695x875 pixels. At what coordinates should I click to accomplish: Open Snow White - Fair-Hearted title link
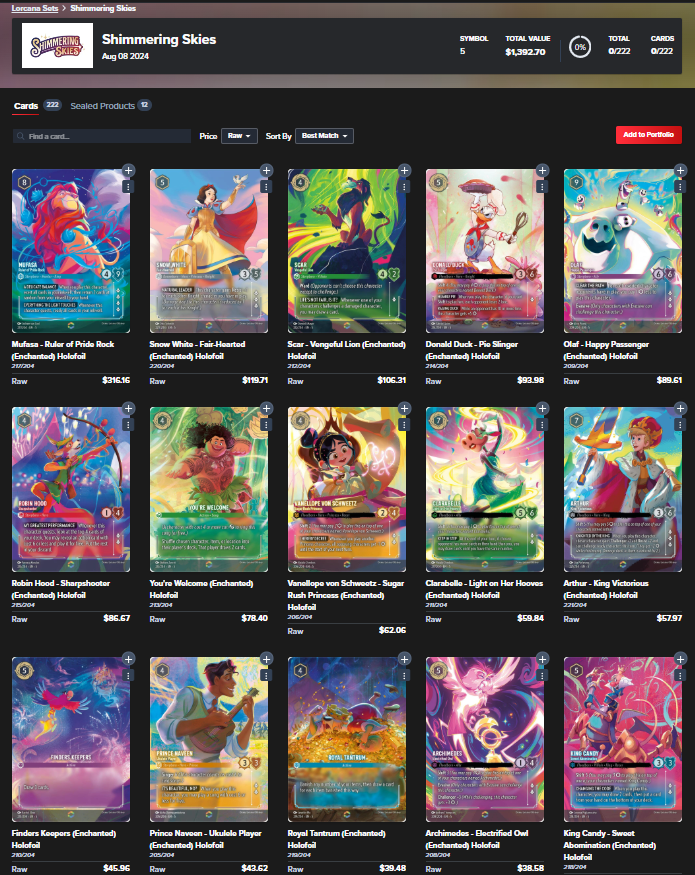(x=197, y=350)
